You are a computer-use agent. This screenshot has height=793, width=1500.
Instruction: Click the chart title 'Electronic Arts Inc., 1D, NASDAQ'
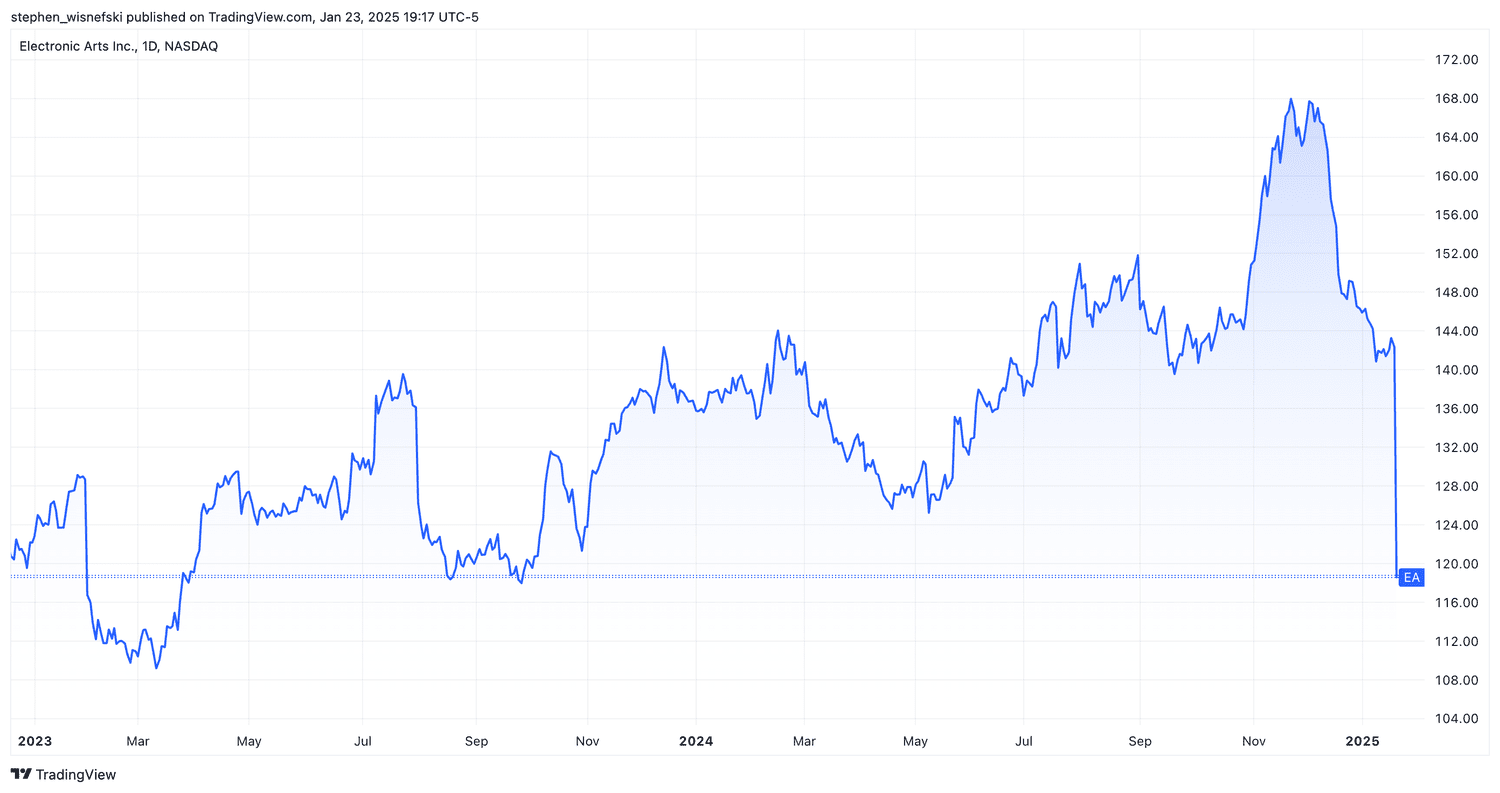point(119,46)
